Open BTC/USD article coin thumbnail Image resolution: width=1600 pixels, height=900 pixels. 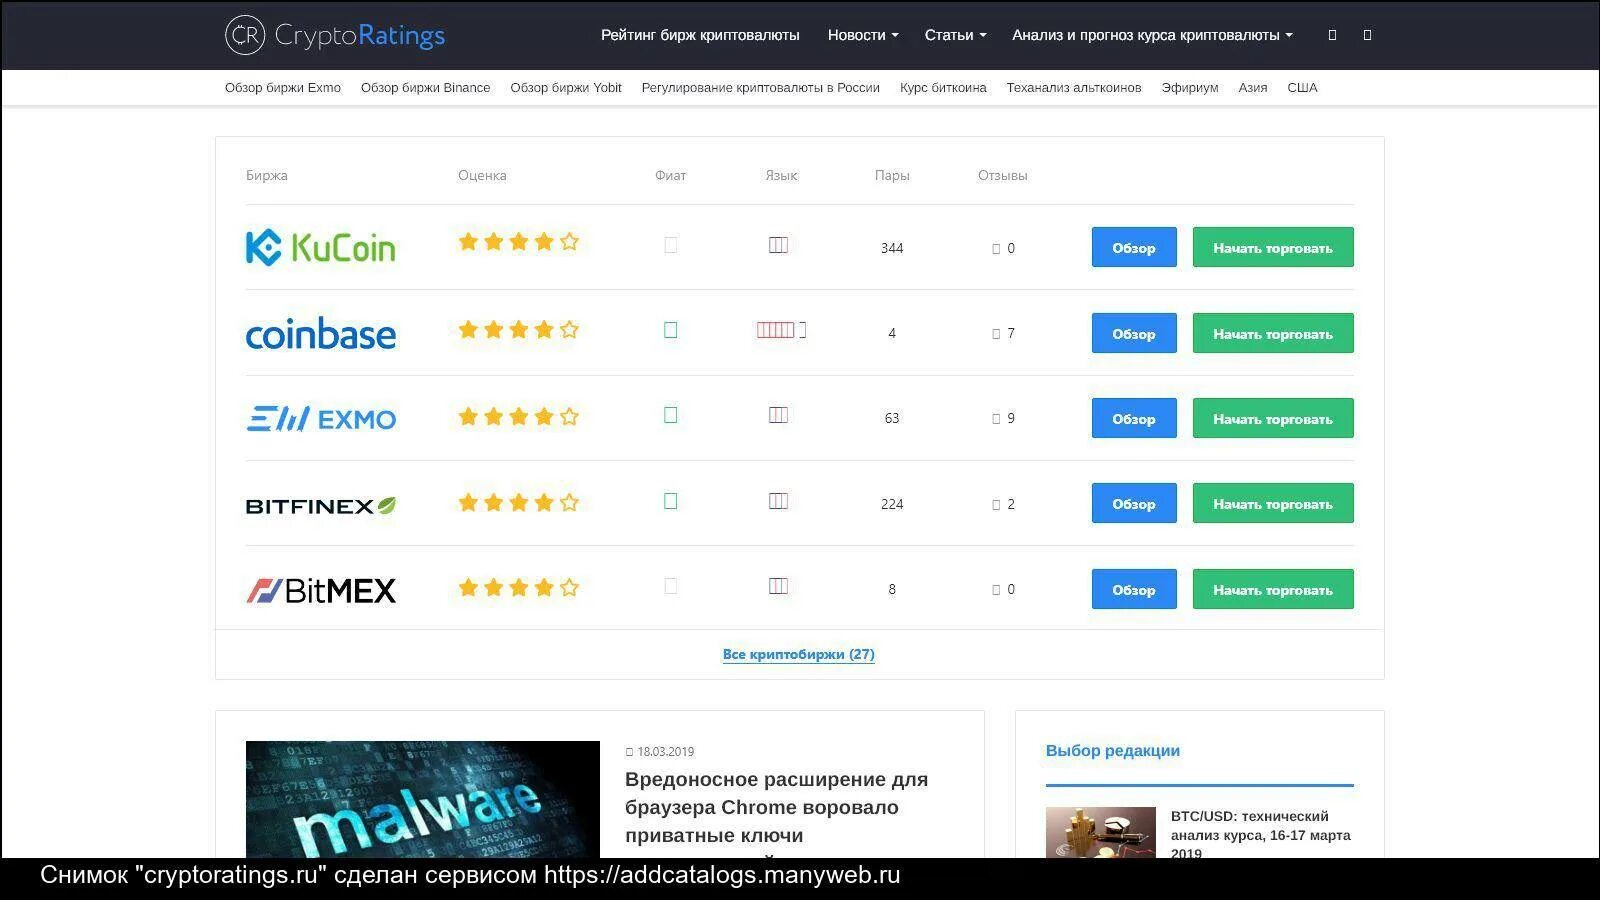[1101, 832]
